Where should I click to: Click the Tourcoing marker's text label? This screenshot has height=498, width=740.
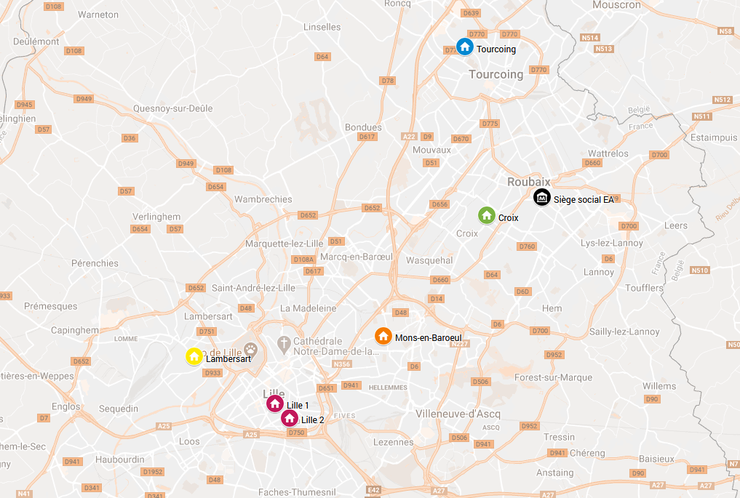click(x=496, y=49)
